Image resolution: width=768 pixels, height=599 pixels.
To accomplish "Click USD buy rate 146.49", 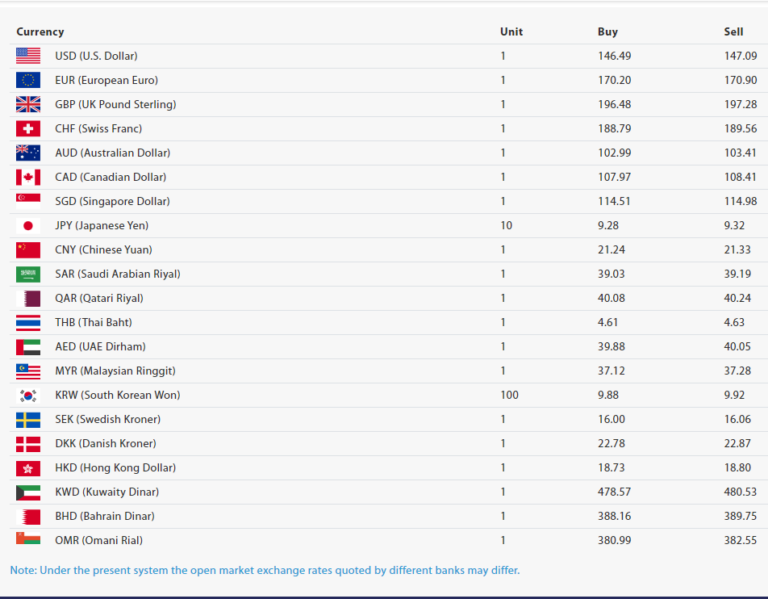I will pyautogui.click(x=614, y=56).
